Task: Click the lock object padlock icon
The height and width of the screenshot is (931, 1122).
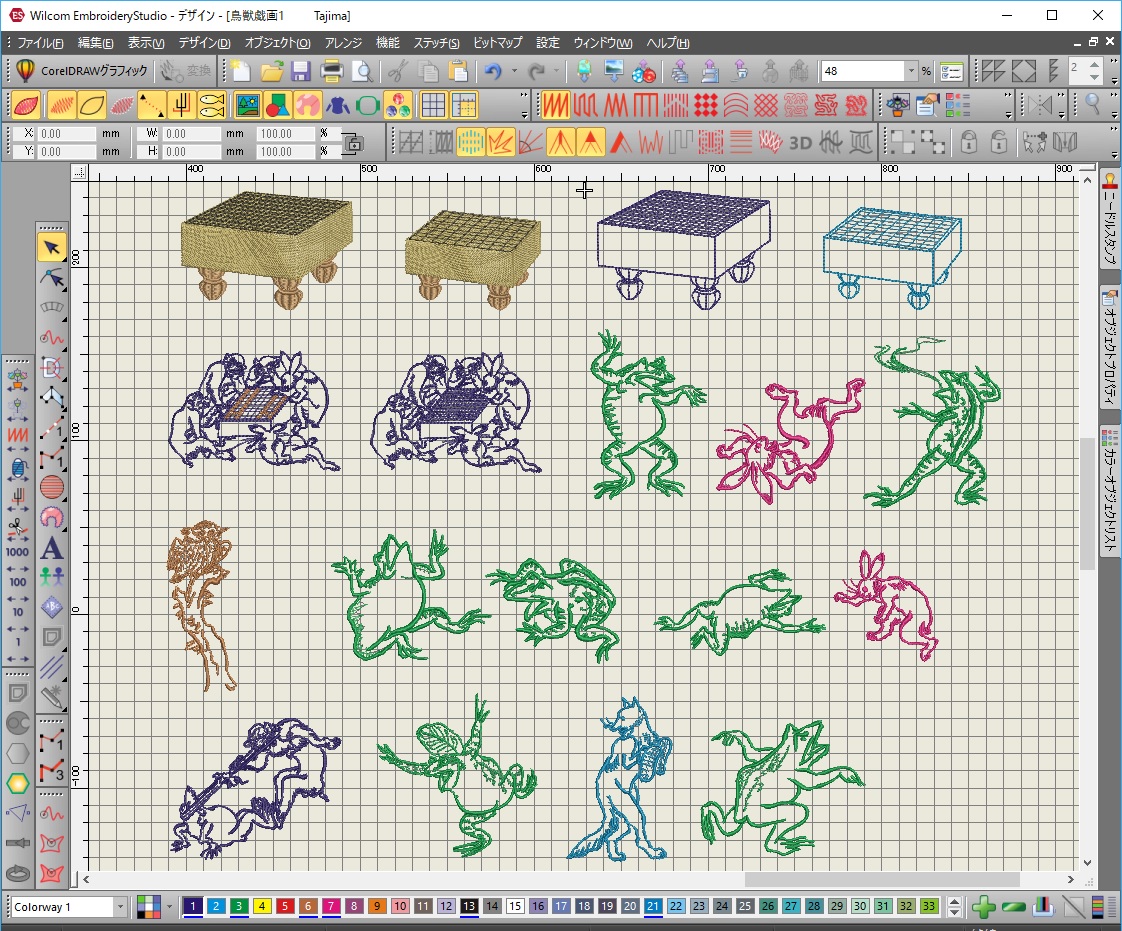Action: coord(968,142)
